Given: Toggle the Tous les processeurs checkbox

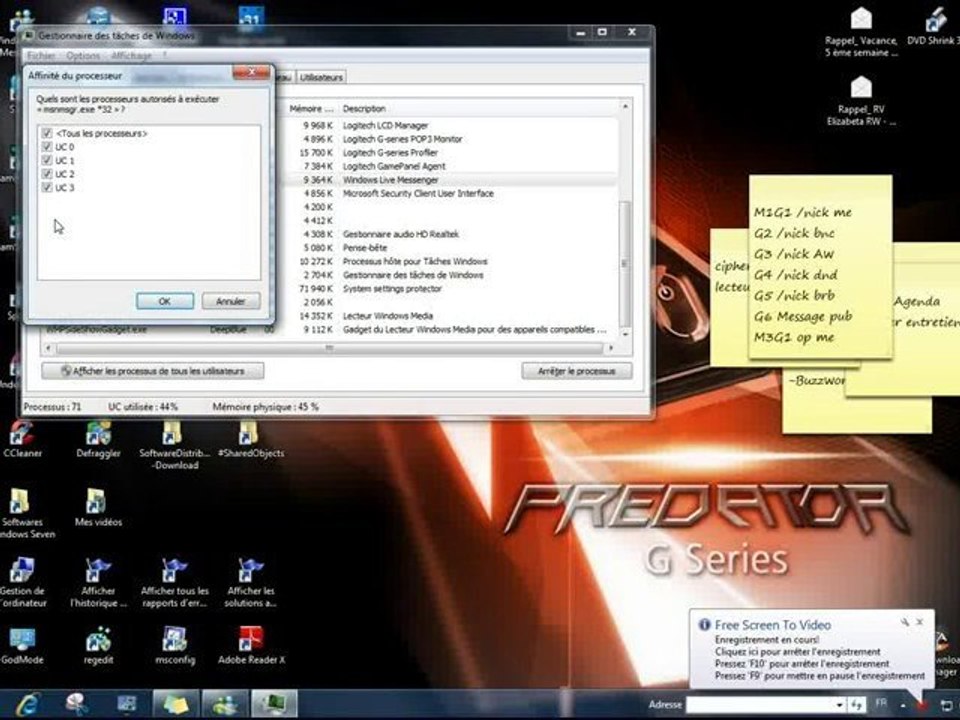Looking at the screenshot, I should point(47,133).
